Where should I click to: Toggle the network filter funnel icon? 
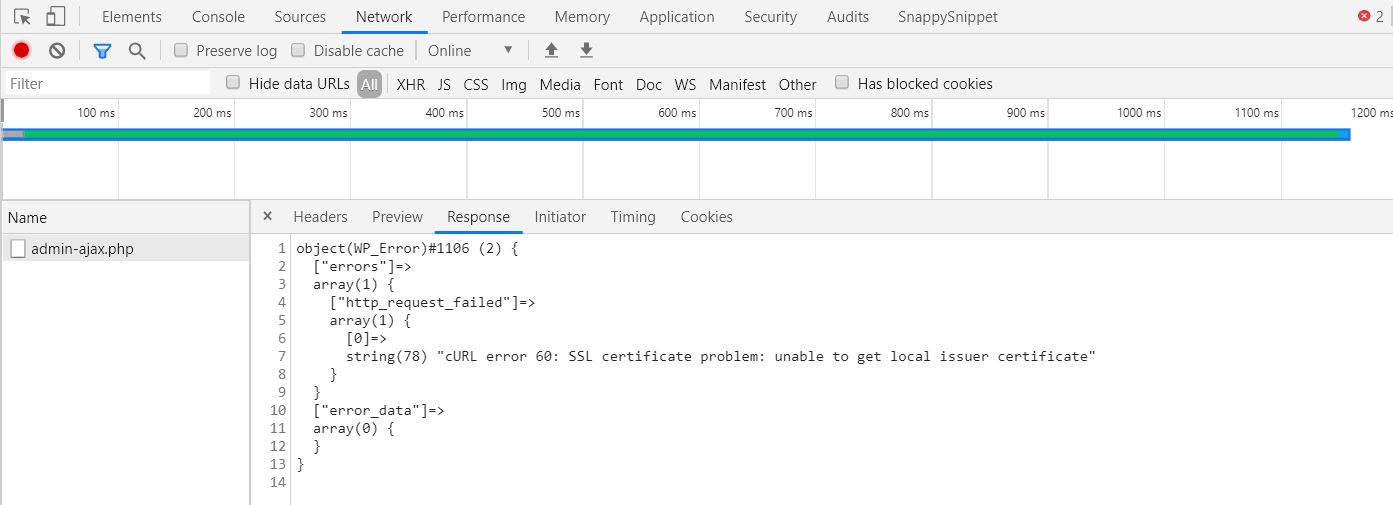point(102,50)
